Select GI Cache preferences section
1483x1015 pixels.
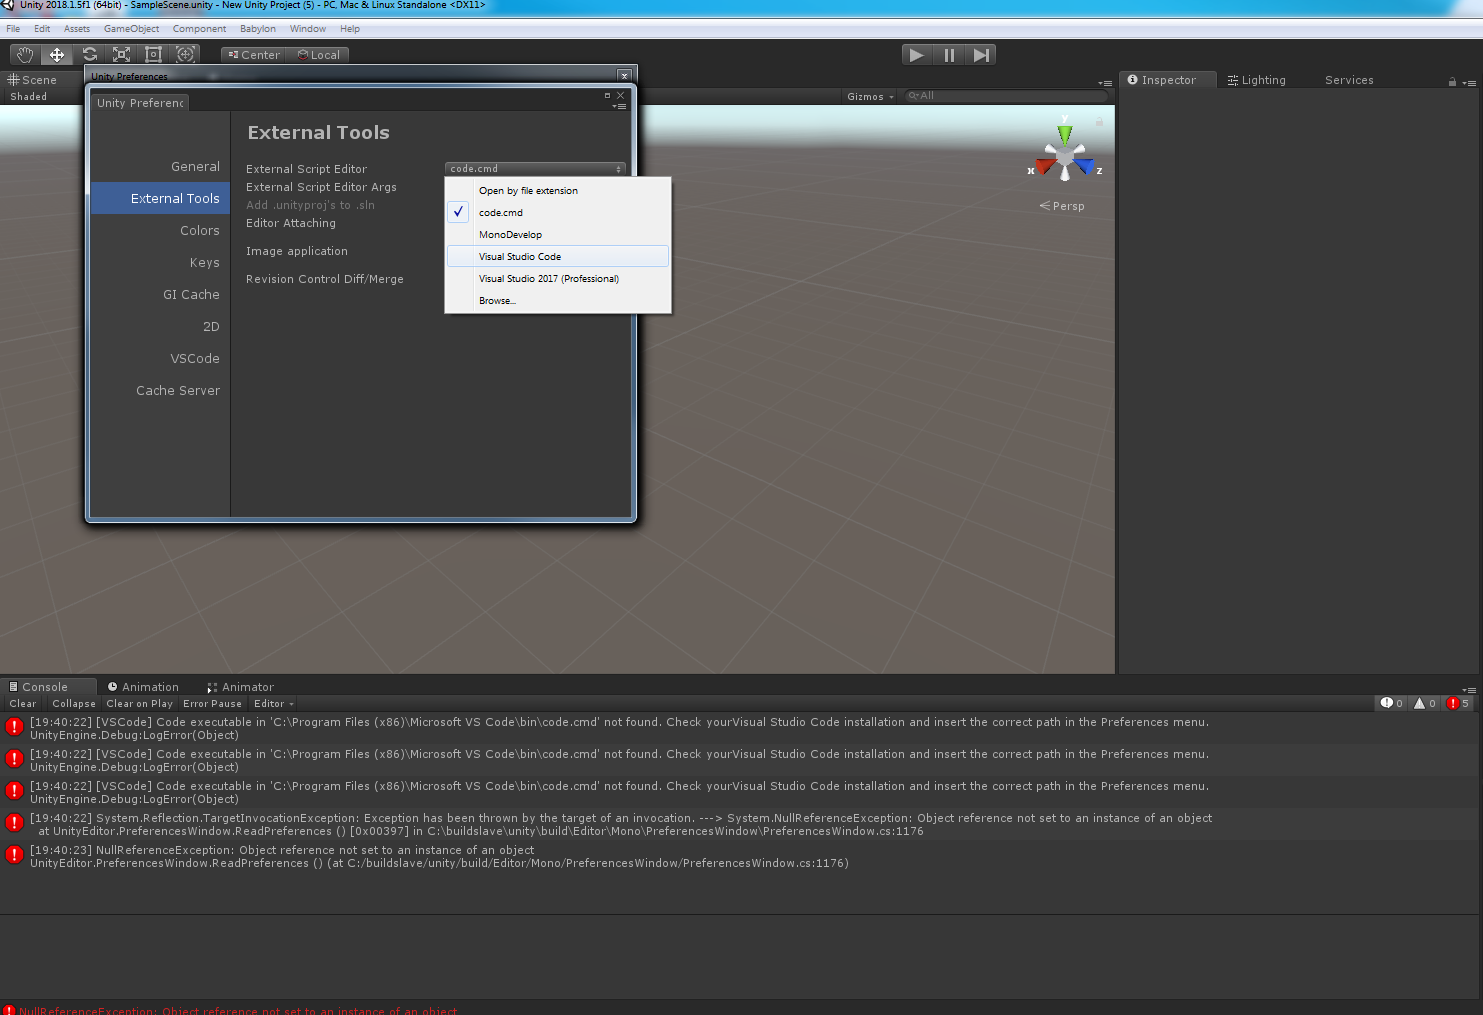160,295
